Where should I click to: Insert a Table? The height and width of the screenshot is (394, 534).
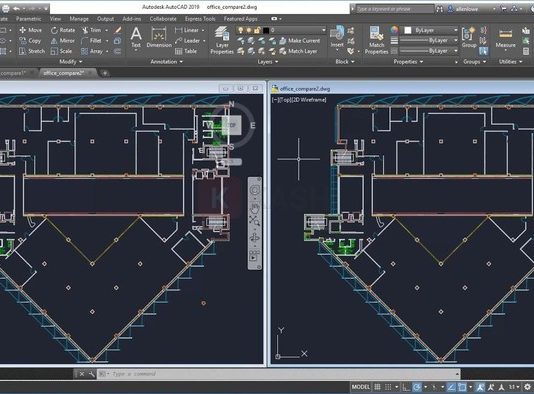[186, 51]
